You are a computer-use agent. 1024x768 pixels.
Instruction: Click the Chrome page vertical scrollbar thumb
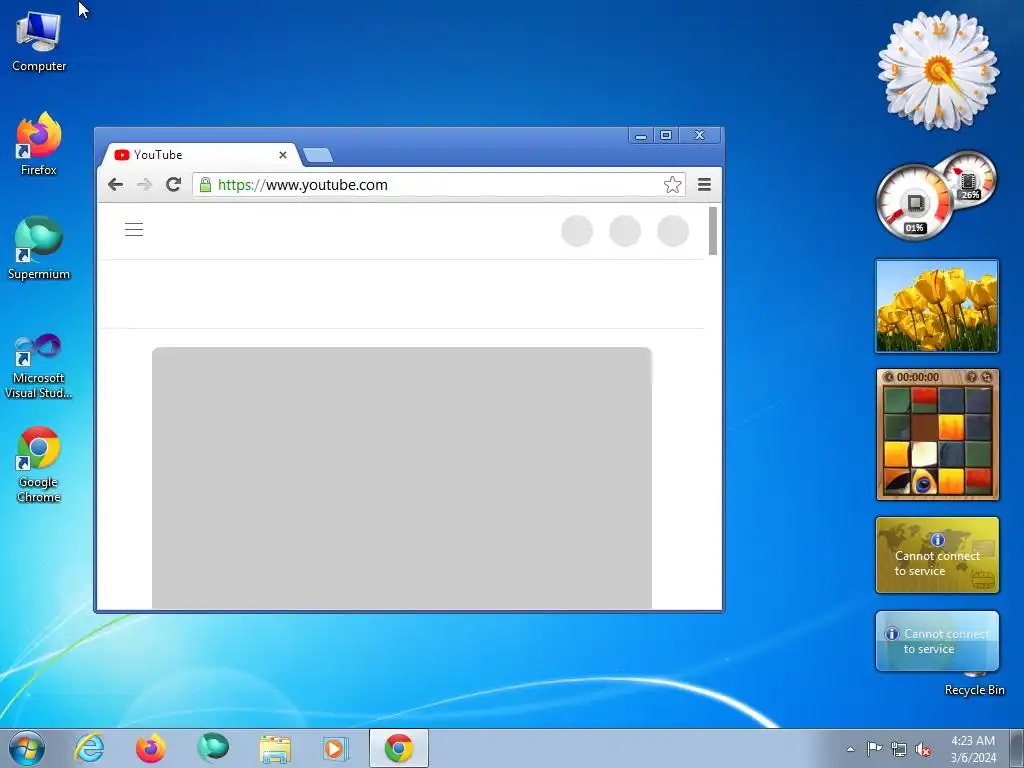pos(713,231)
